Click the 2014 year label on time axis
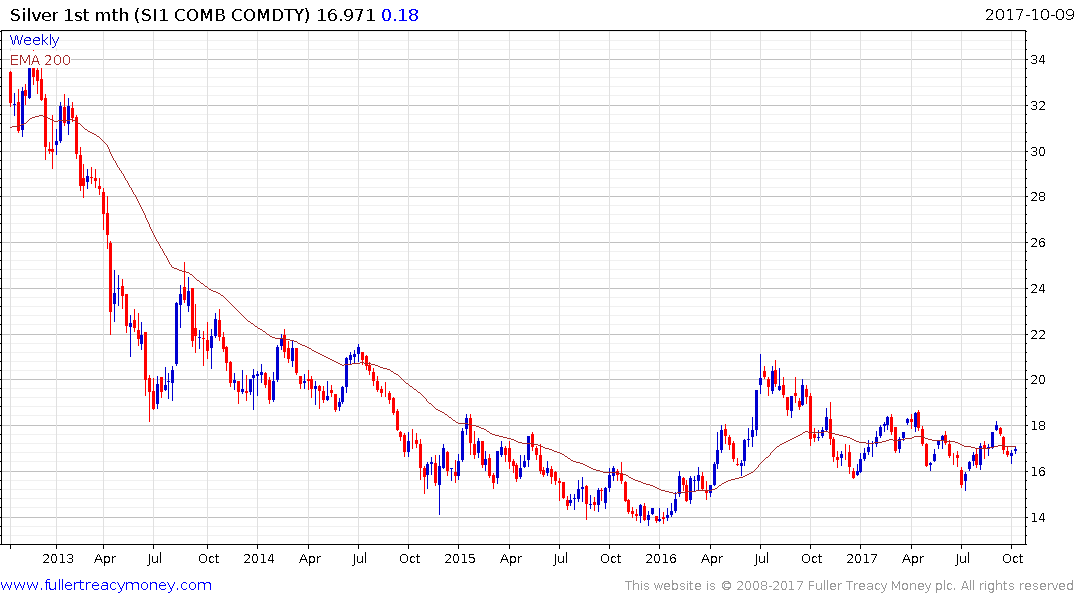 coord(258,558)
